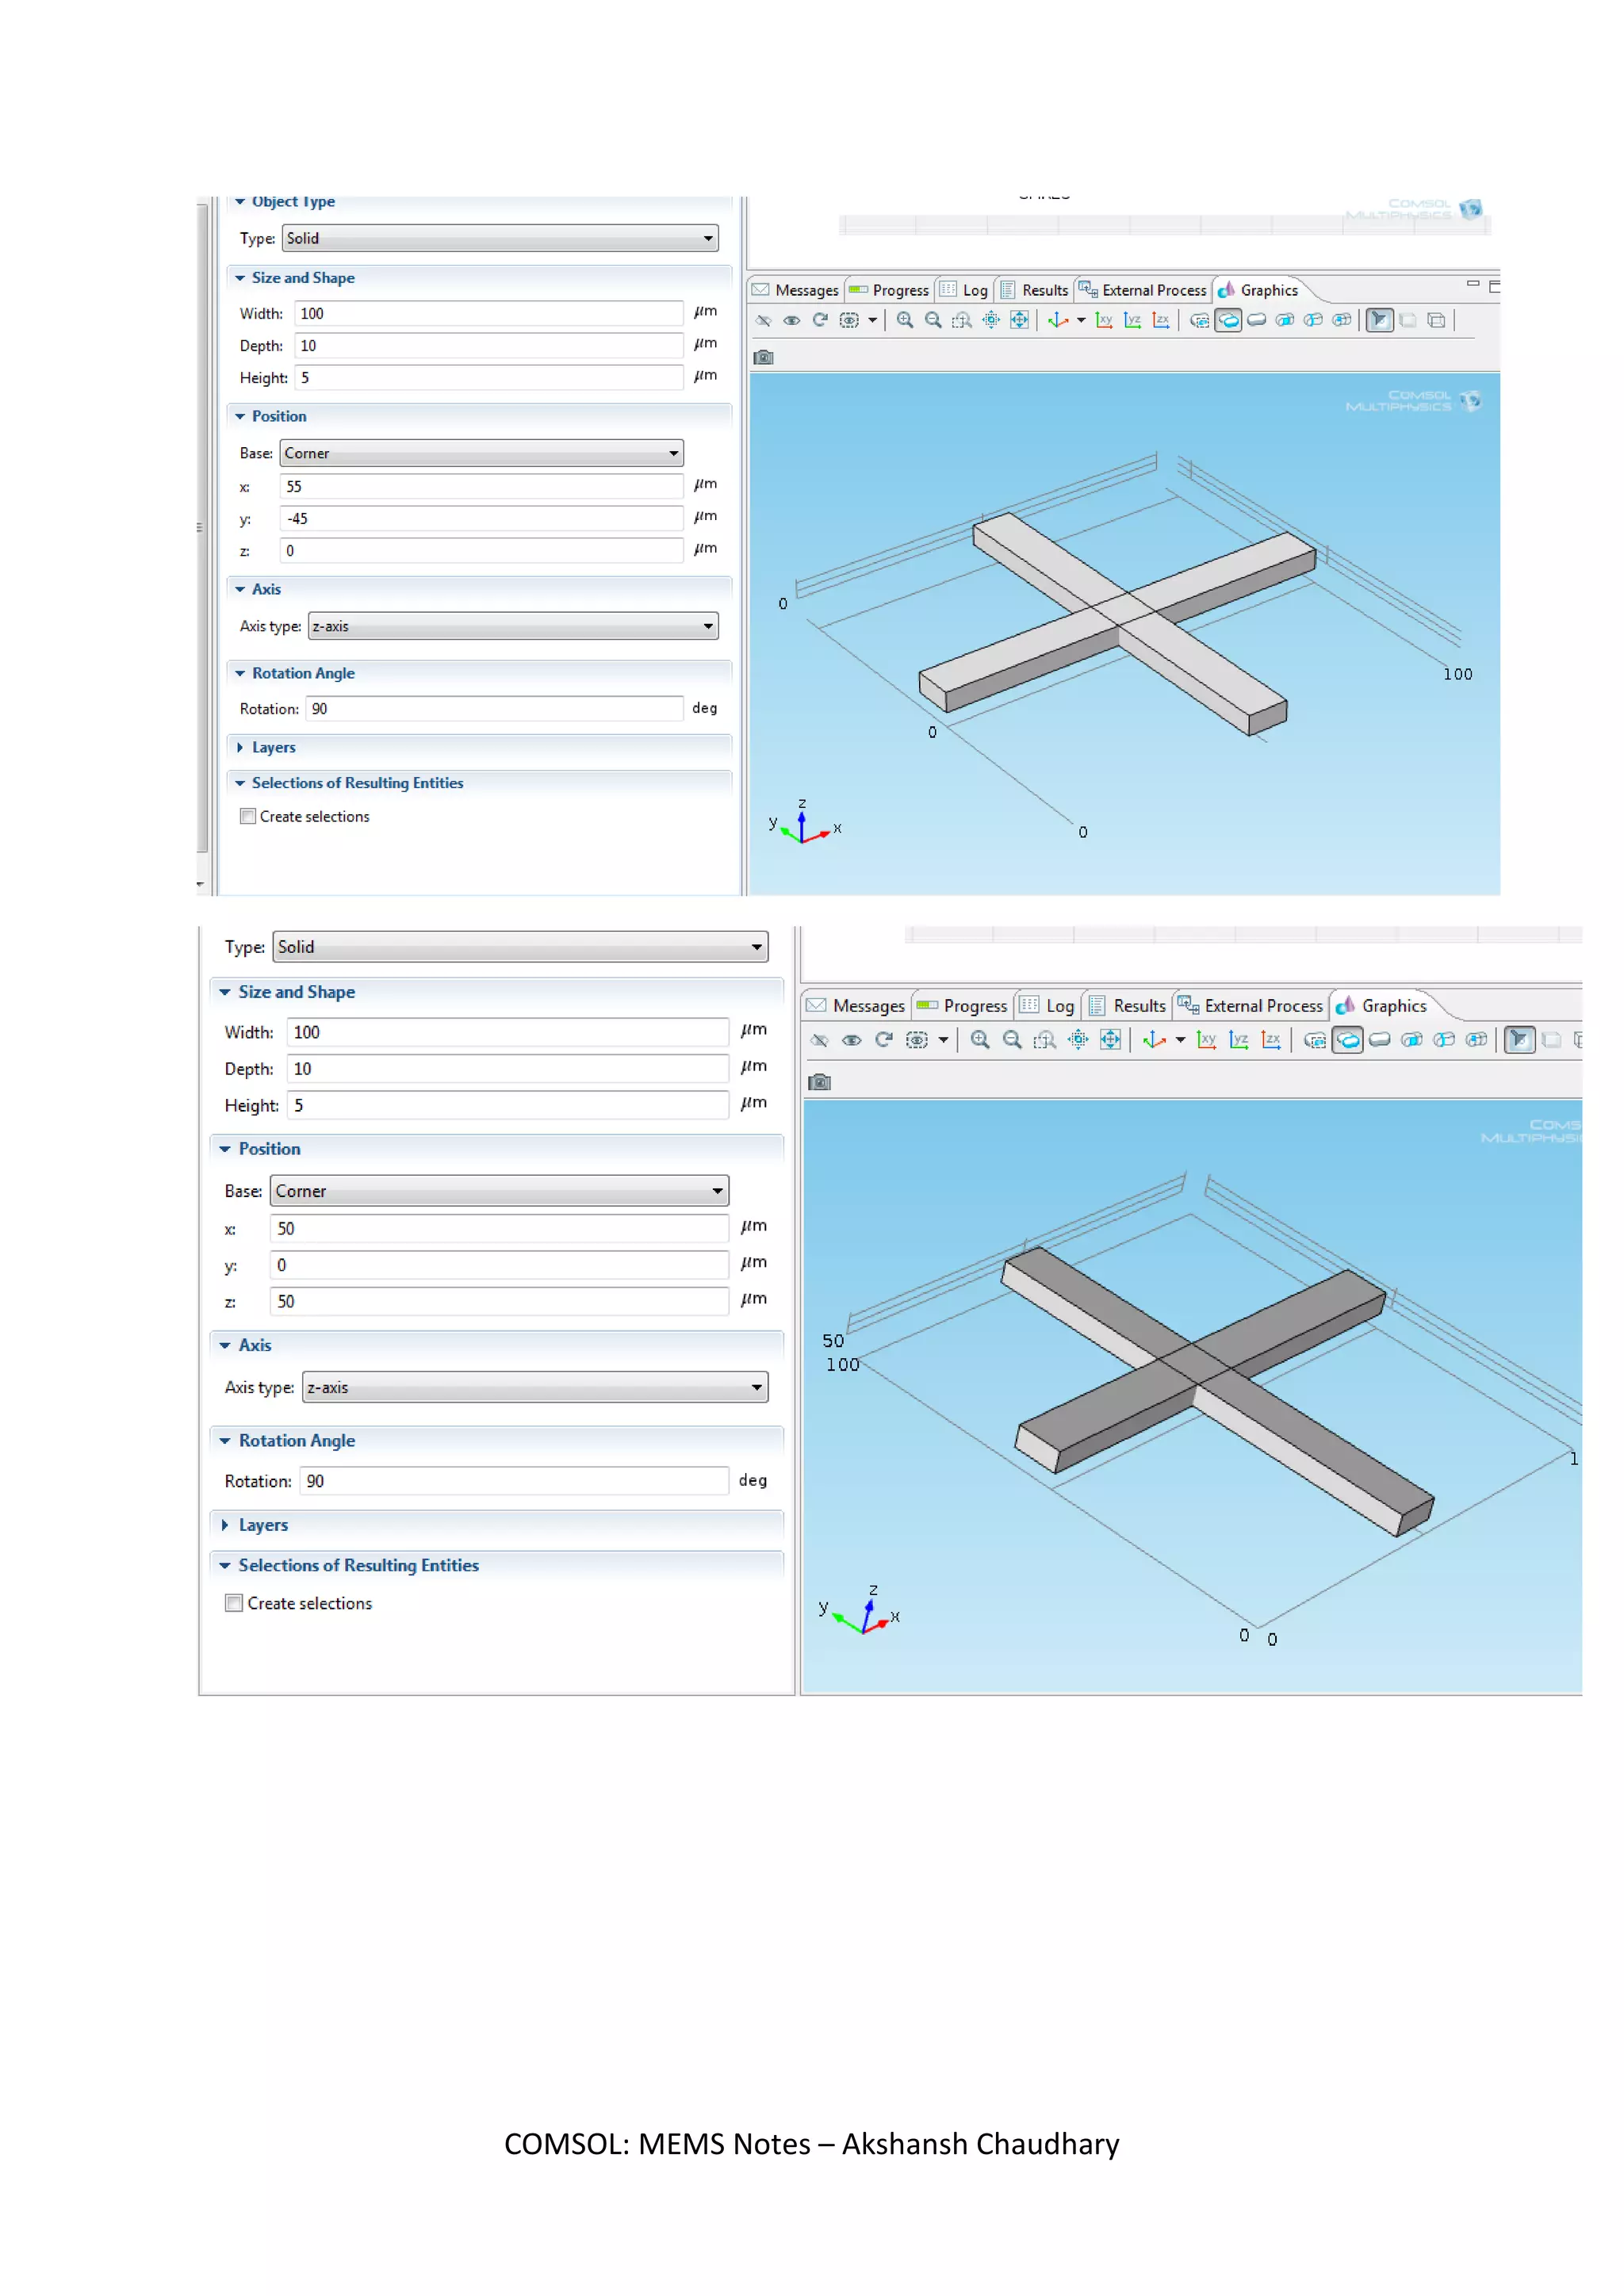This screenshot has width=1624, height=2296.
Task: Open 3D view dropdown arrow in lower toolbar
Action: 1181,1040
